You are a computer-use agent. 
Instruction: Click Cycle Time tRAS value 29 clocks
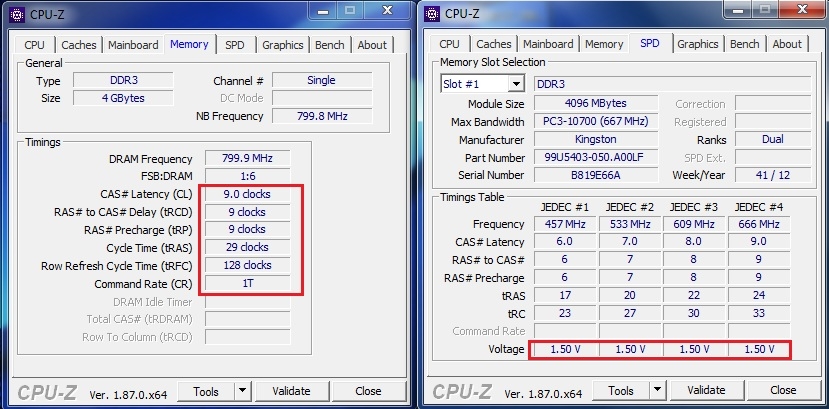(247, 247)
